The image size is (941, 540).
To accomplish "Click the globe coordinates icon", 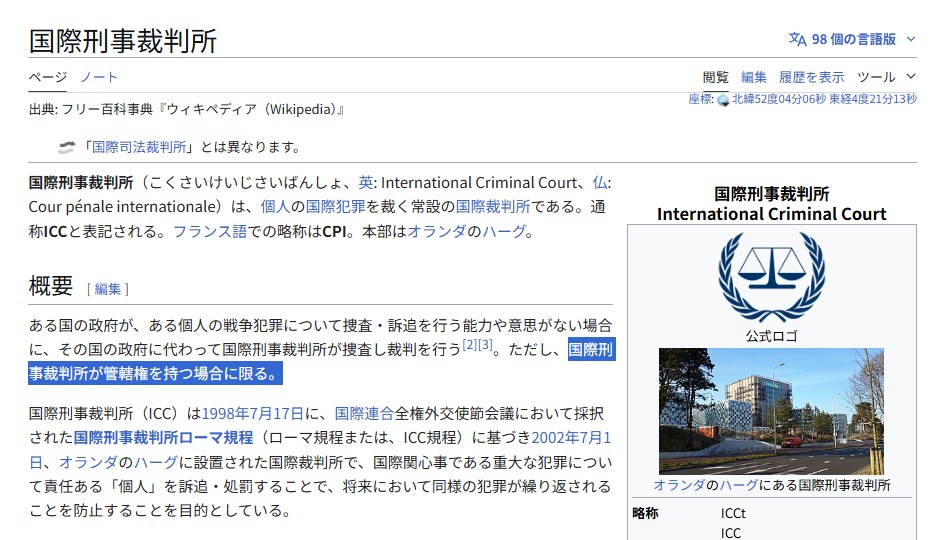I will pyautogui.click(x=723, y=100).
